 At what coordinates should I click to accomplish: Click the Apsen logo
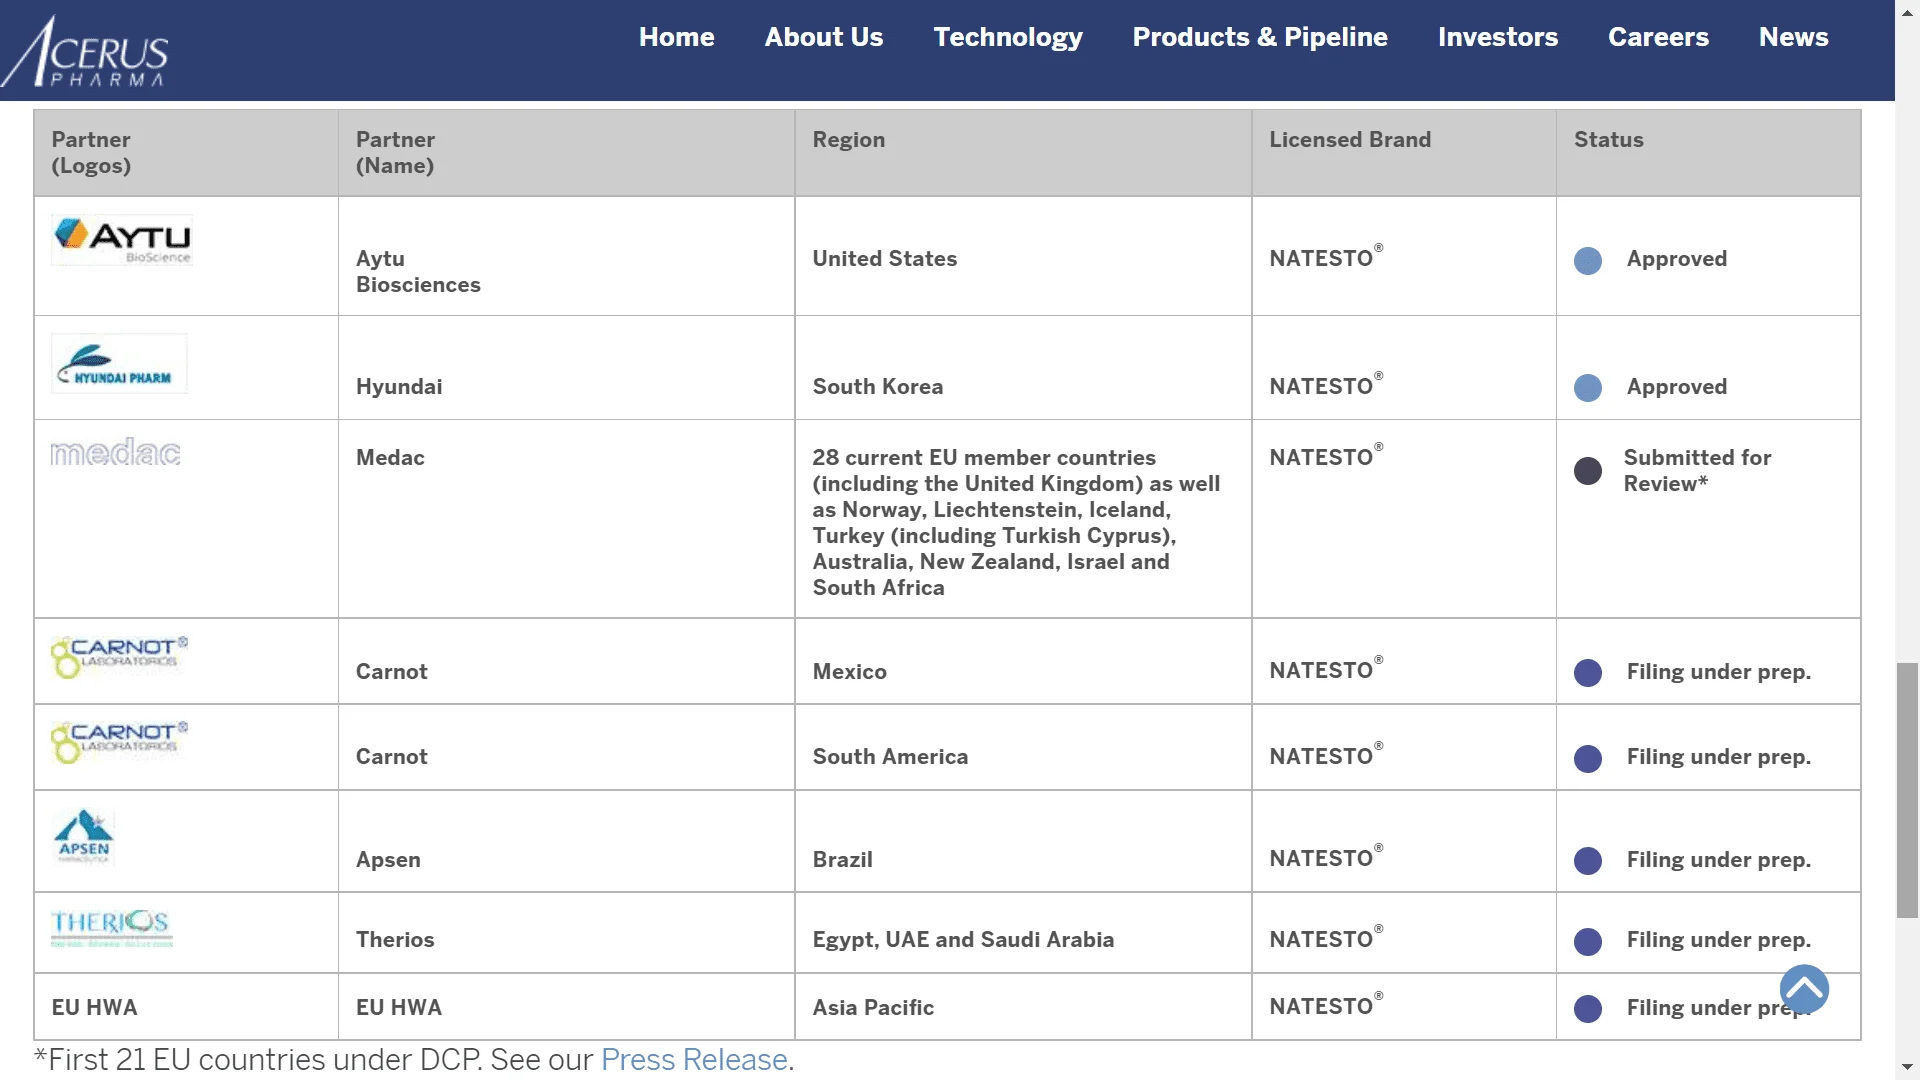click(x=84, y=836)
